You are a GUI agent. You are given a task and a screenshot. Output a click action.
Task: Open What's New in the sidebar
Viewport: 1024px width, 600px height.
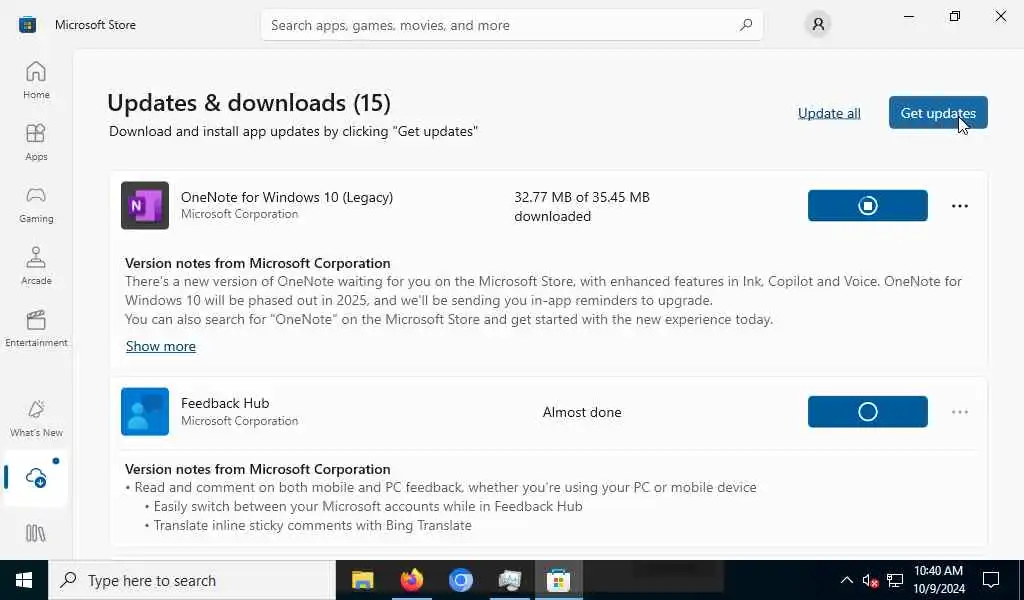(x=36, y=418)
